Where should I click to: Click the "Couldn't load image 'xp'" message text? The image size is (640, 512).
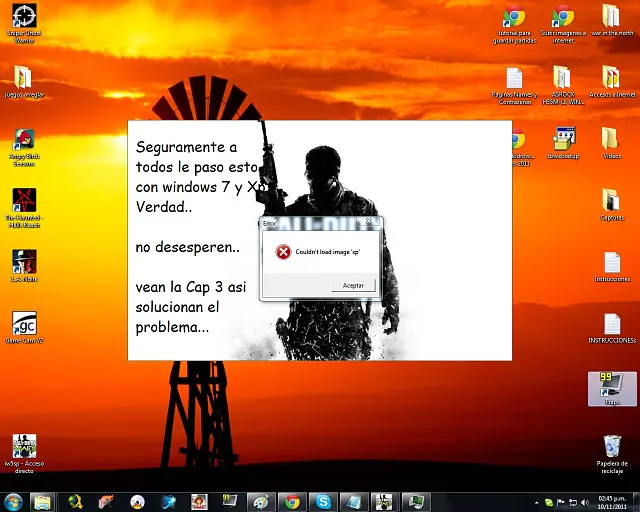coord(328,252)
